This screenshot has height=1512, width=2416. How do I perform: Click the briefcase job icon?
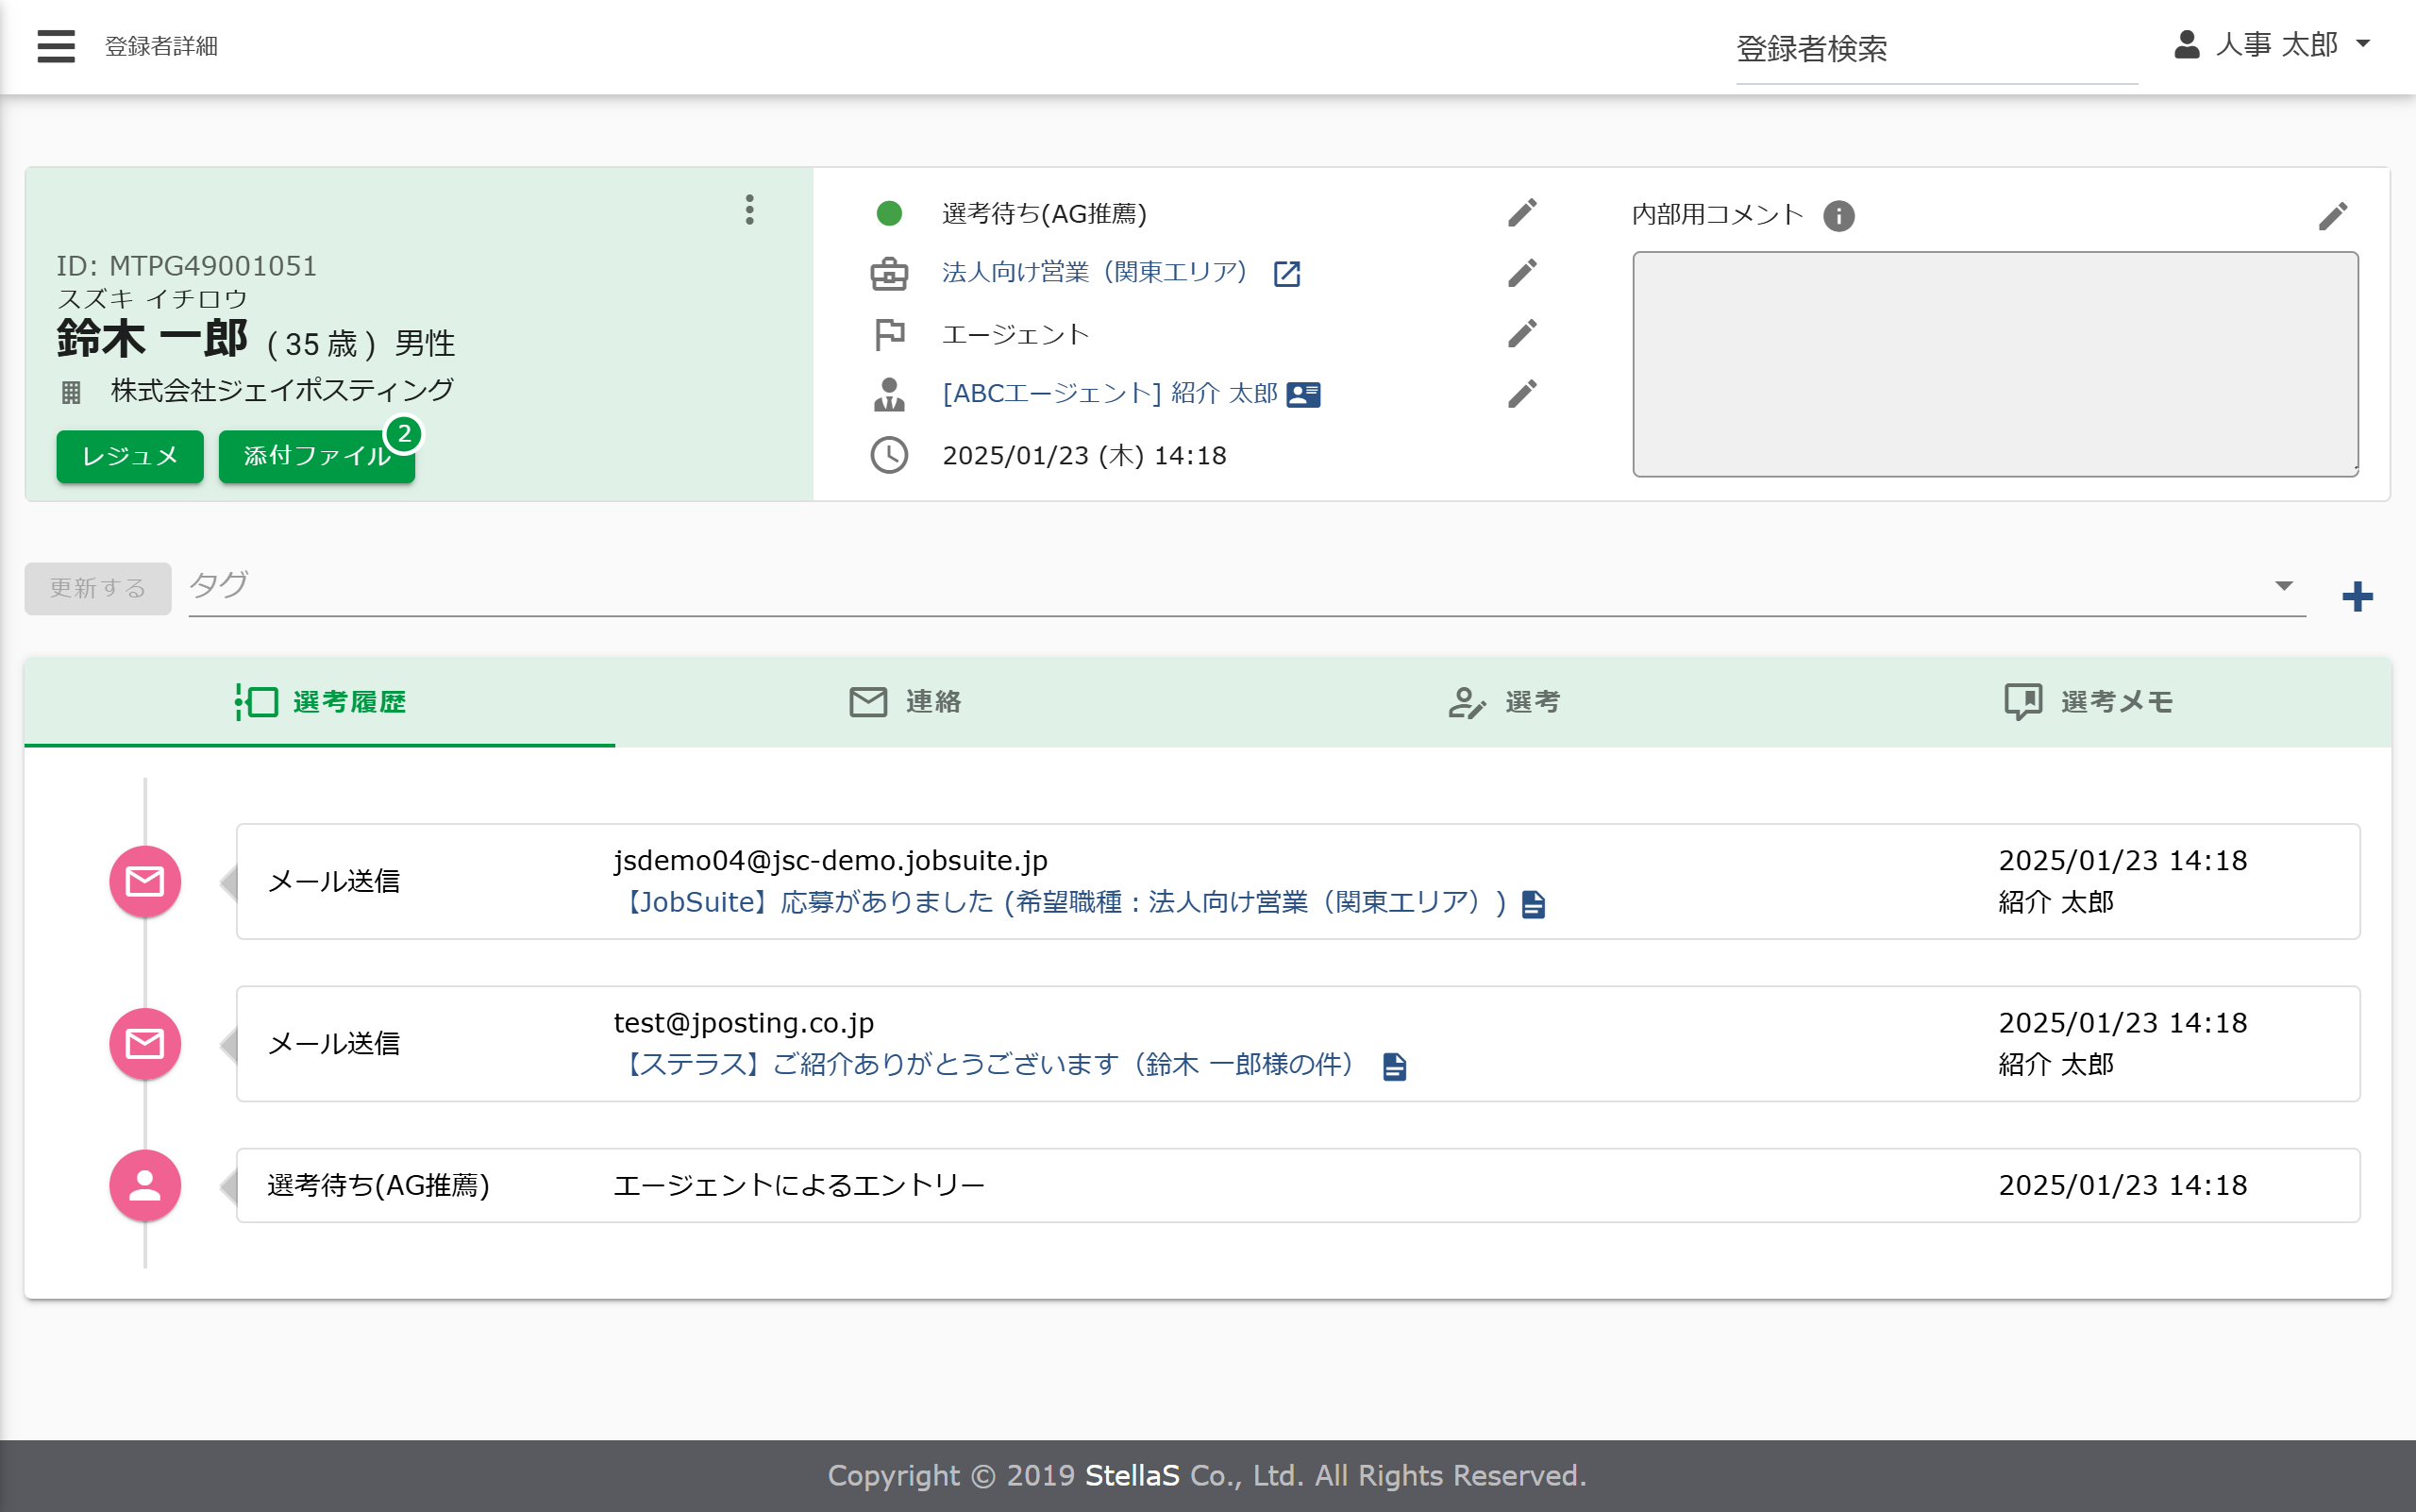coord(889,273)
